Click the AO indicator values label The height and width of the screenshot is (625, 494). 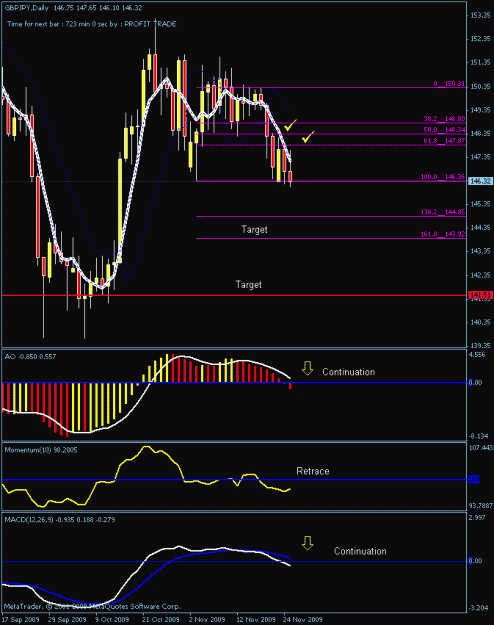30,357
